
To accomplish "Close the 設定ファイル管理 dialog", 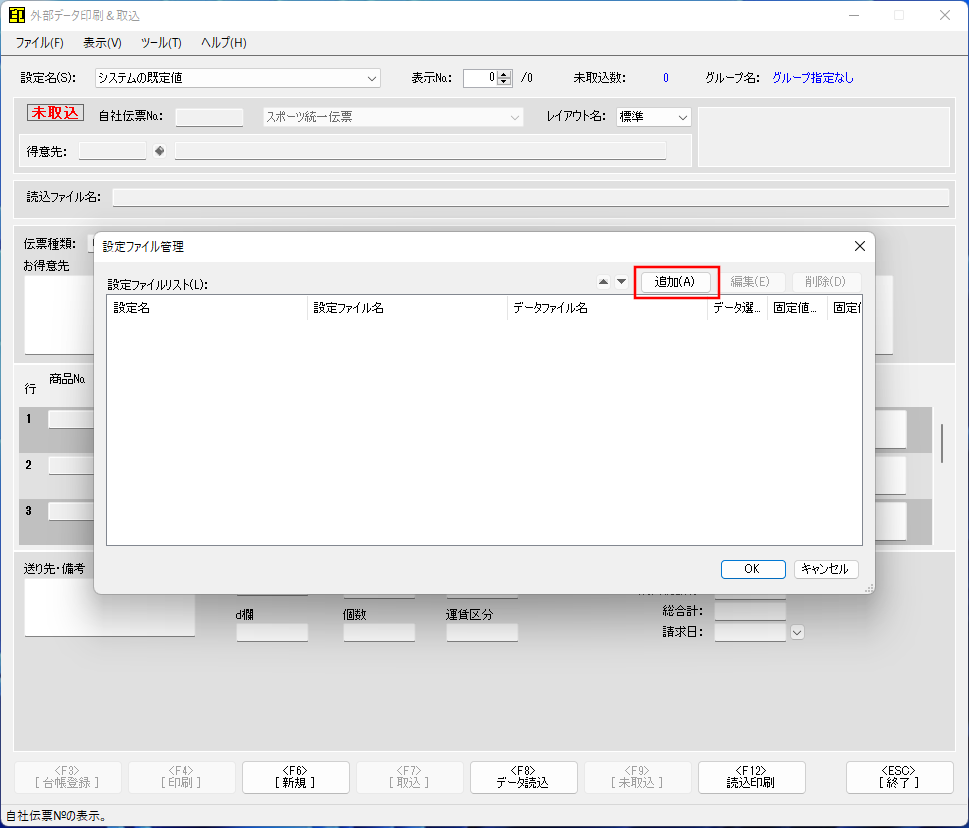I will point(860,247).
